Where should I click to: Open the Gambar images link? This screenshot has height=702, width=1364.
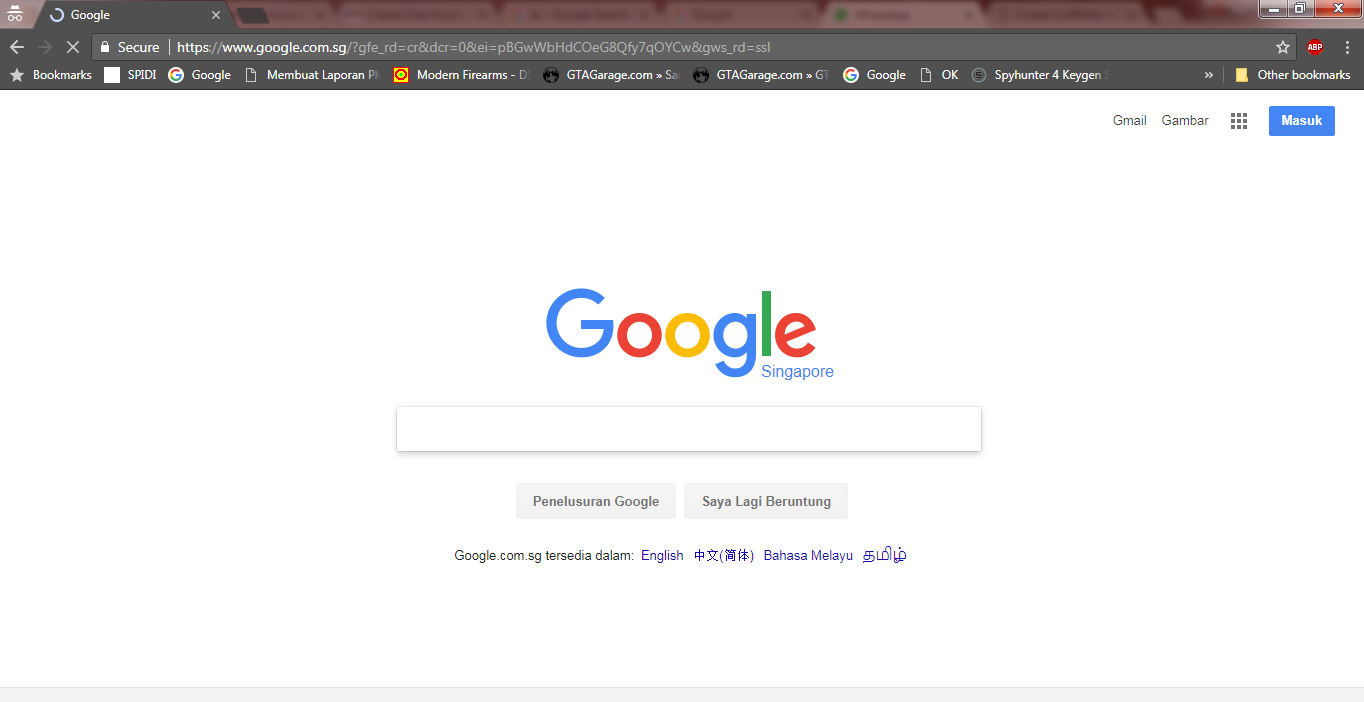[x=1185, y=121]
